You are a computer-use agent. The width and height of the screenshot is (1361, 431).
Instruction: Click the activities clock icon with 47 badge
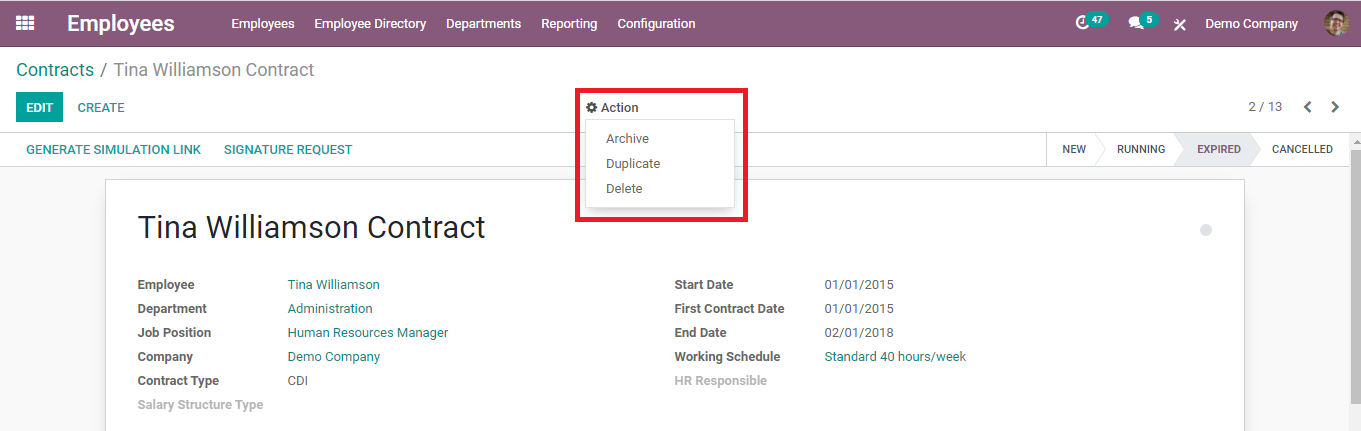coord(1082,23)
